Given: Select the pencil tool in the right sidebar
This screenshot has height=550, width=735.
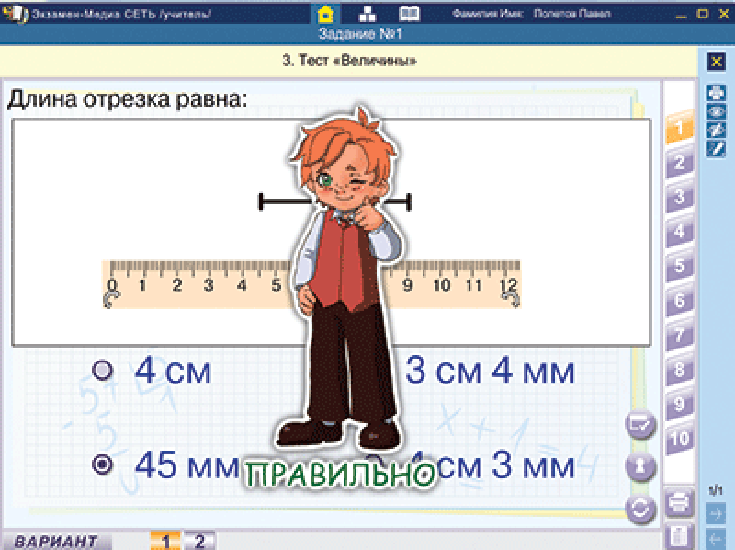Looking at the screenshot, I should (715, 148).
